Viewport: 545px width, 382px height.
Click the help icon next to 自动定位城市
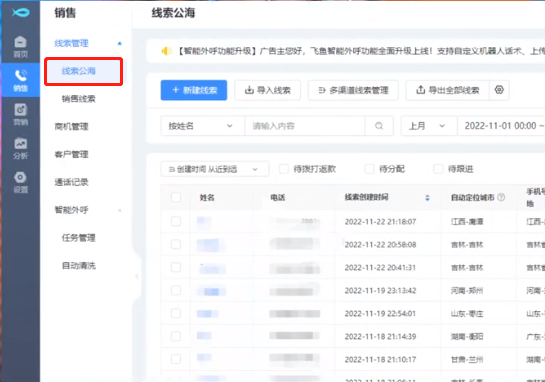501,197
